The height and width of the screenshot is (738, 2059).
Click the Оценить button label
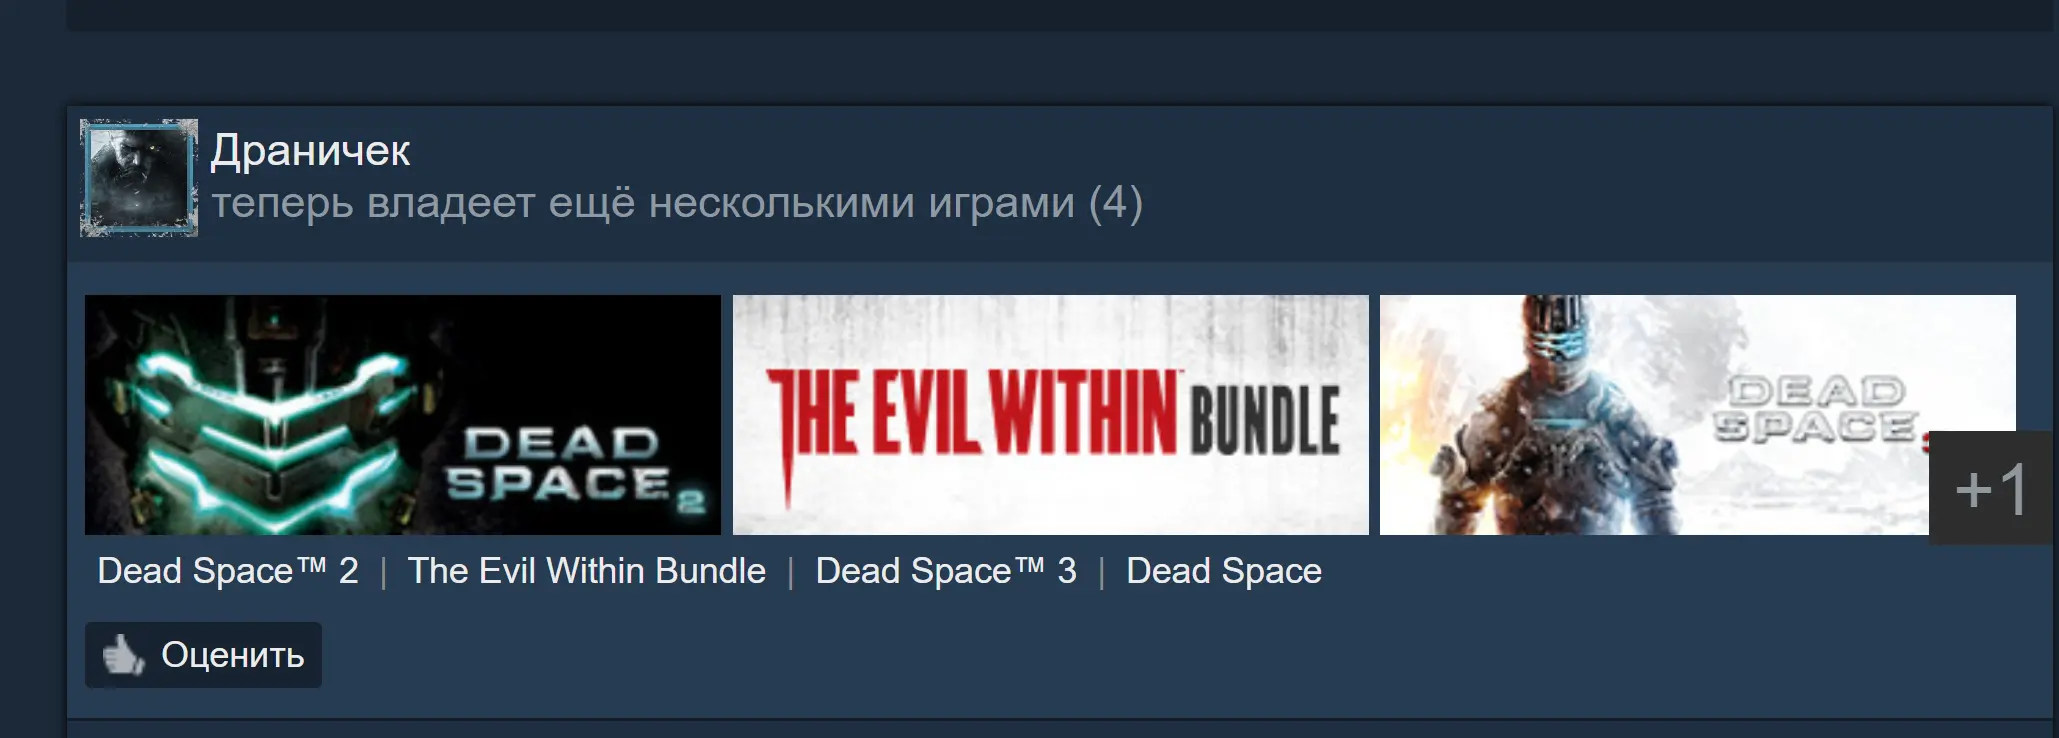click(233, 655)
